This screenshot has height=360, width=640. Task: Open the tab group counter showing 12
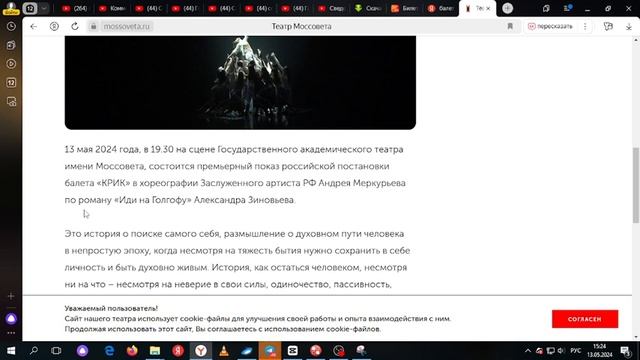pyautogui.click(x=30, y=8)
